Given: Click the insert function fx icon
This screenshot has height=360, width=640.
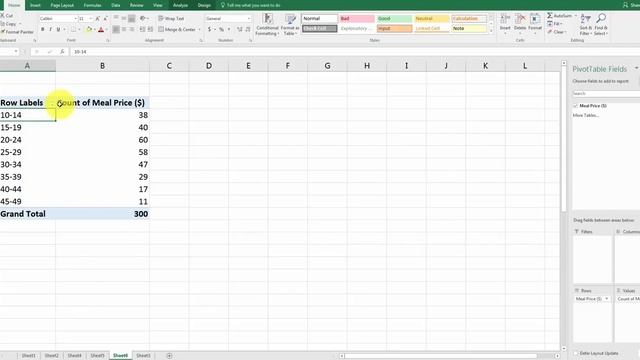Looking at the screenshot, I should click(x=62, y=52).
